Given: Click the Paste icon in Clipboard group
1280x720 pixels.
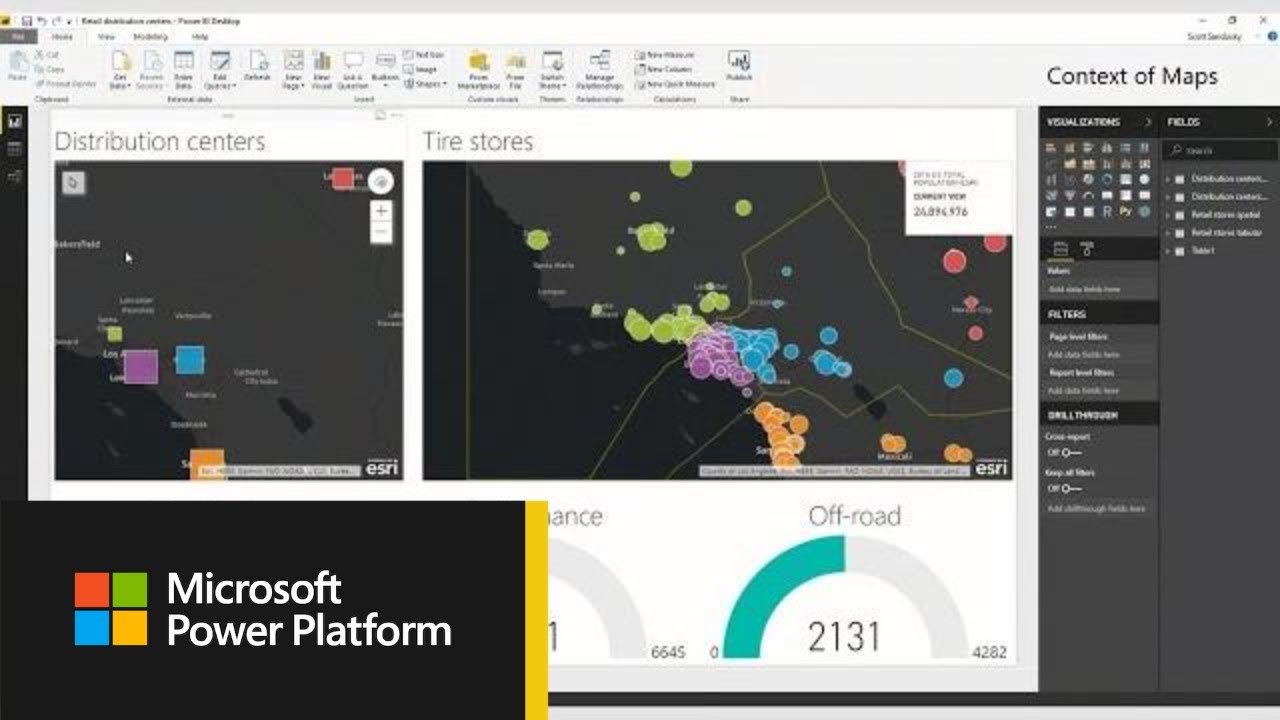Looking at the screenshot, I should 18,66.
